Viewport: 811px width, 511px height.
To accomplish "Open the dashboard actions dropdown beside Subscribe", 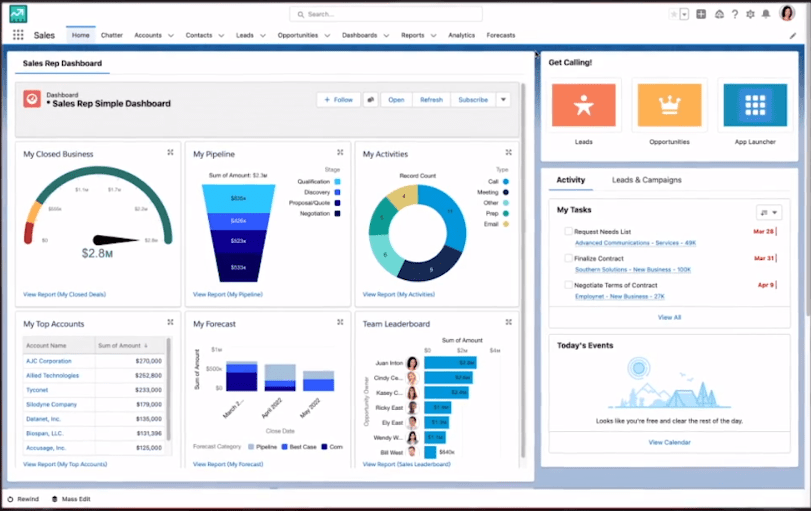I will click(x=503, y=100).
